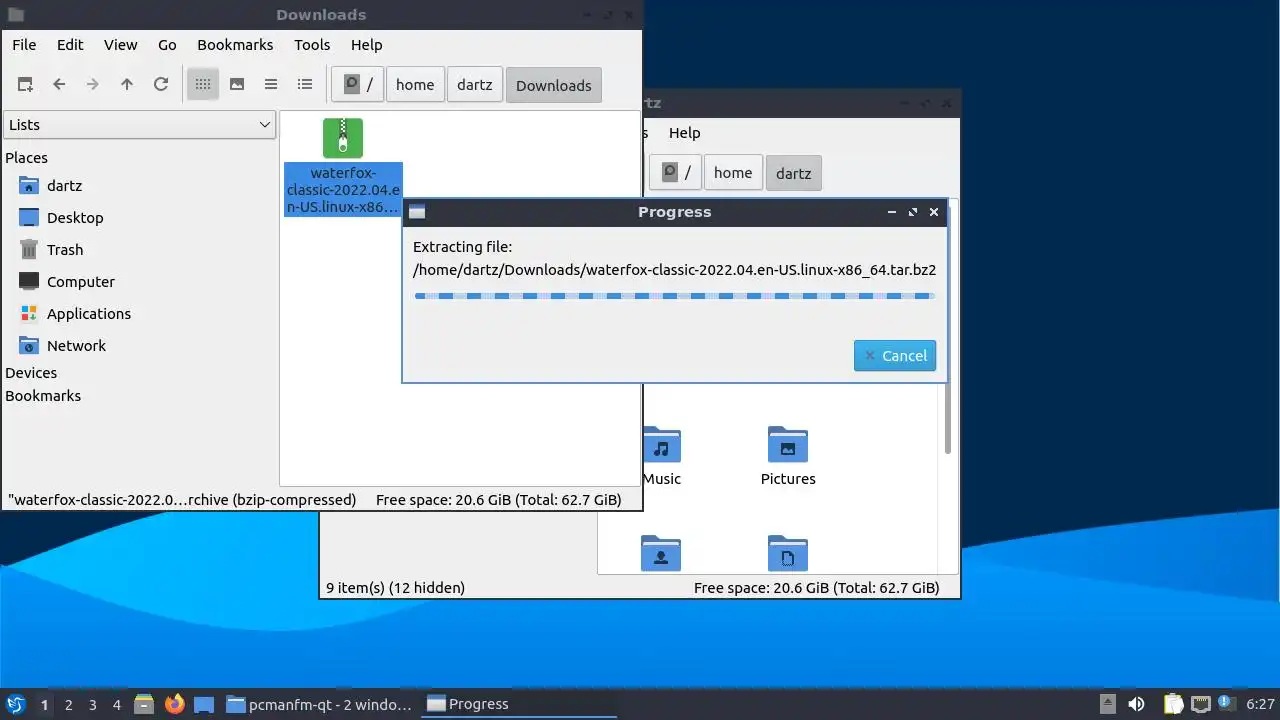Open the View menu
Viewport: 1280px width, 720px height.
[121, 45]
